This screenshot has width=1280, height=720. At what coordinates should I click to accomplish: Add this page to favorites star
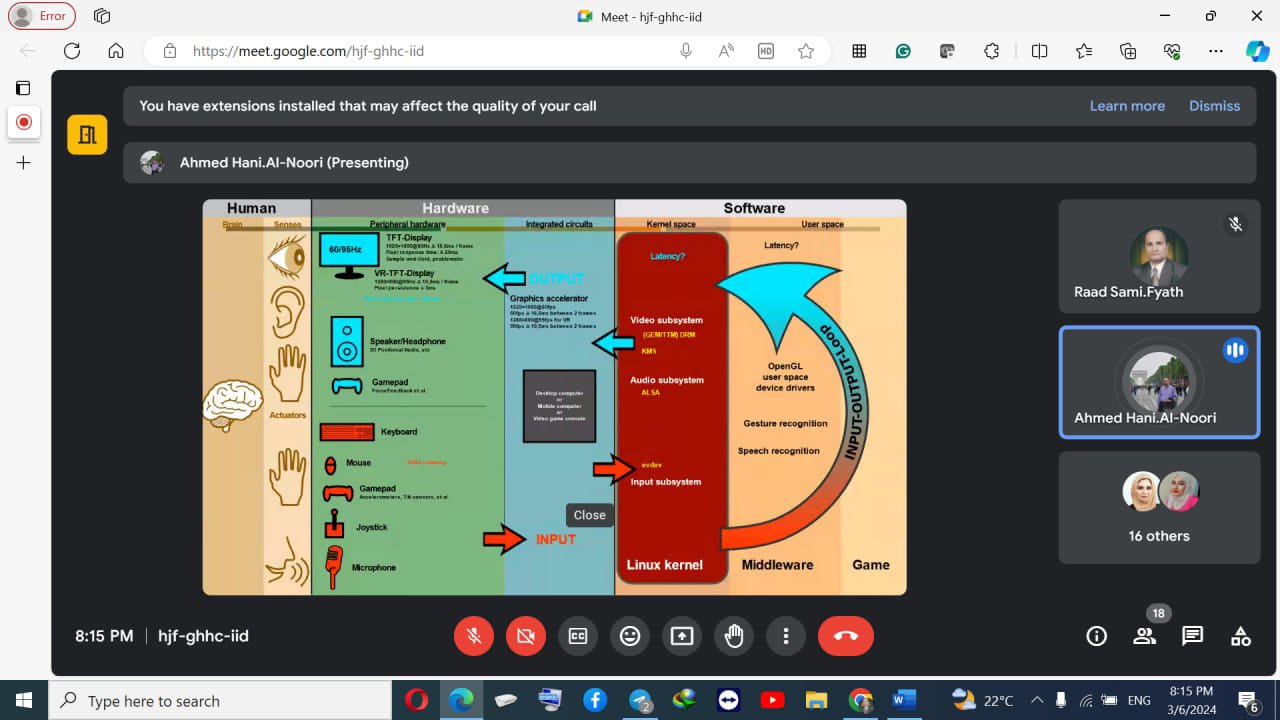(x=806, y=51)
